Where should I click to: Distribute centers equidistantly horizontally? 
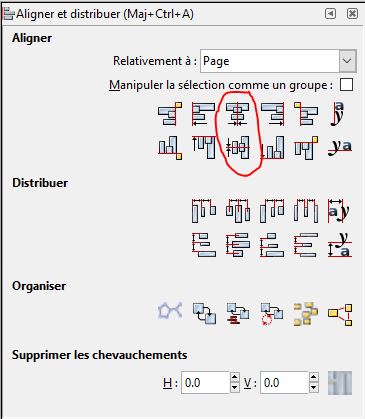(237, 211)
